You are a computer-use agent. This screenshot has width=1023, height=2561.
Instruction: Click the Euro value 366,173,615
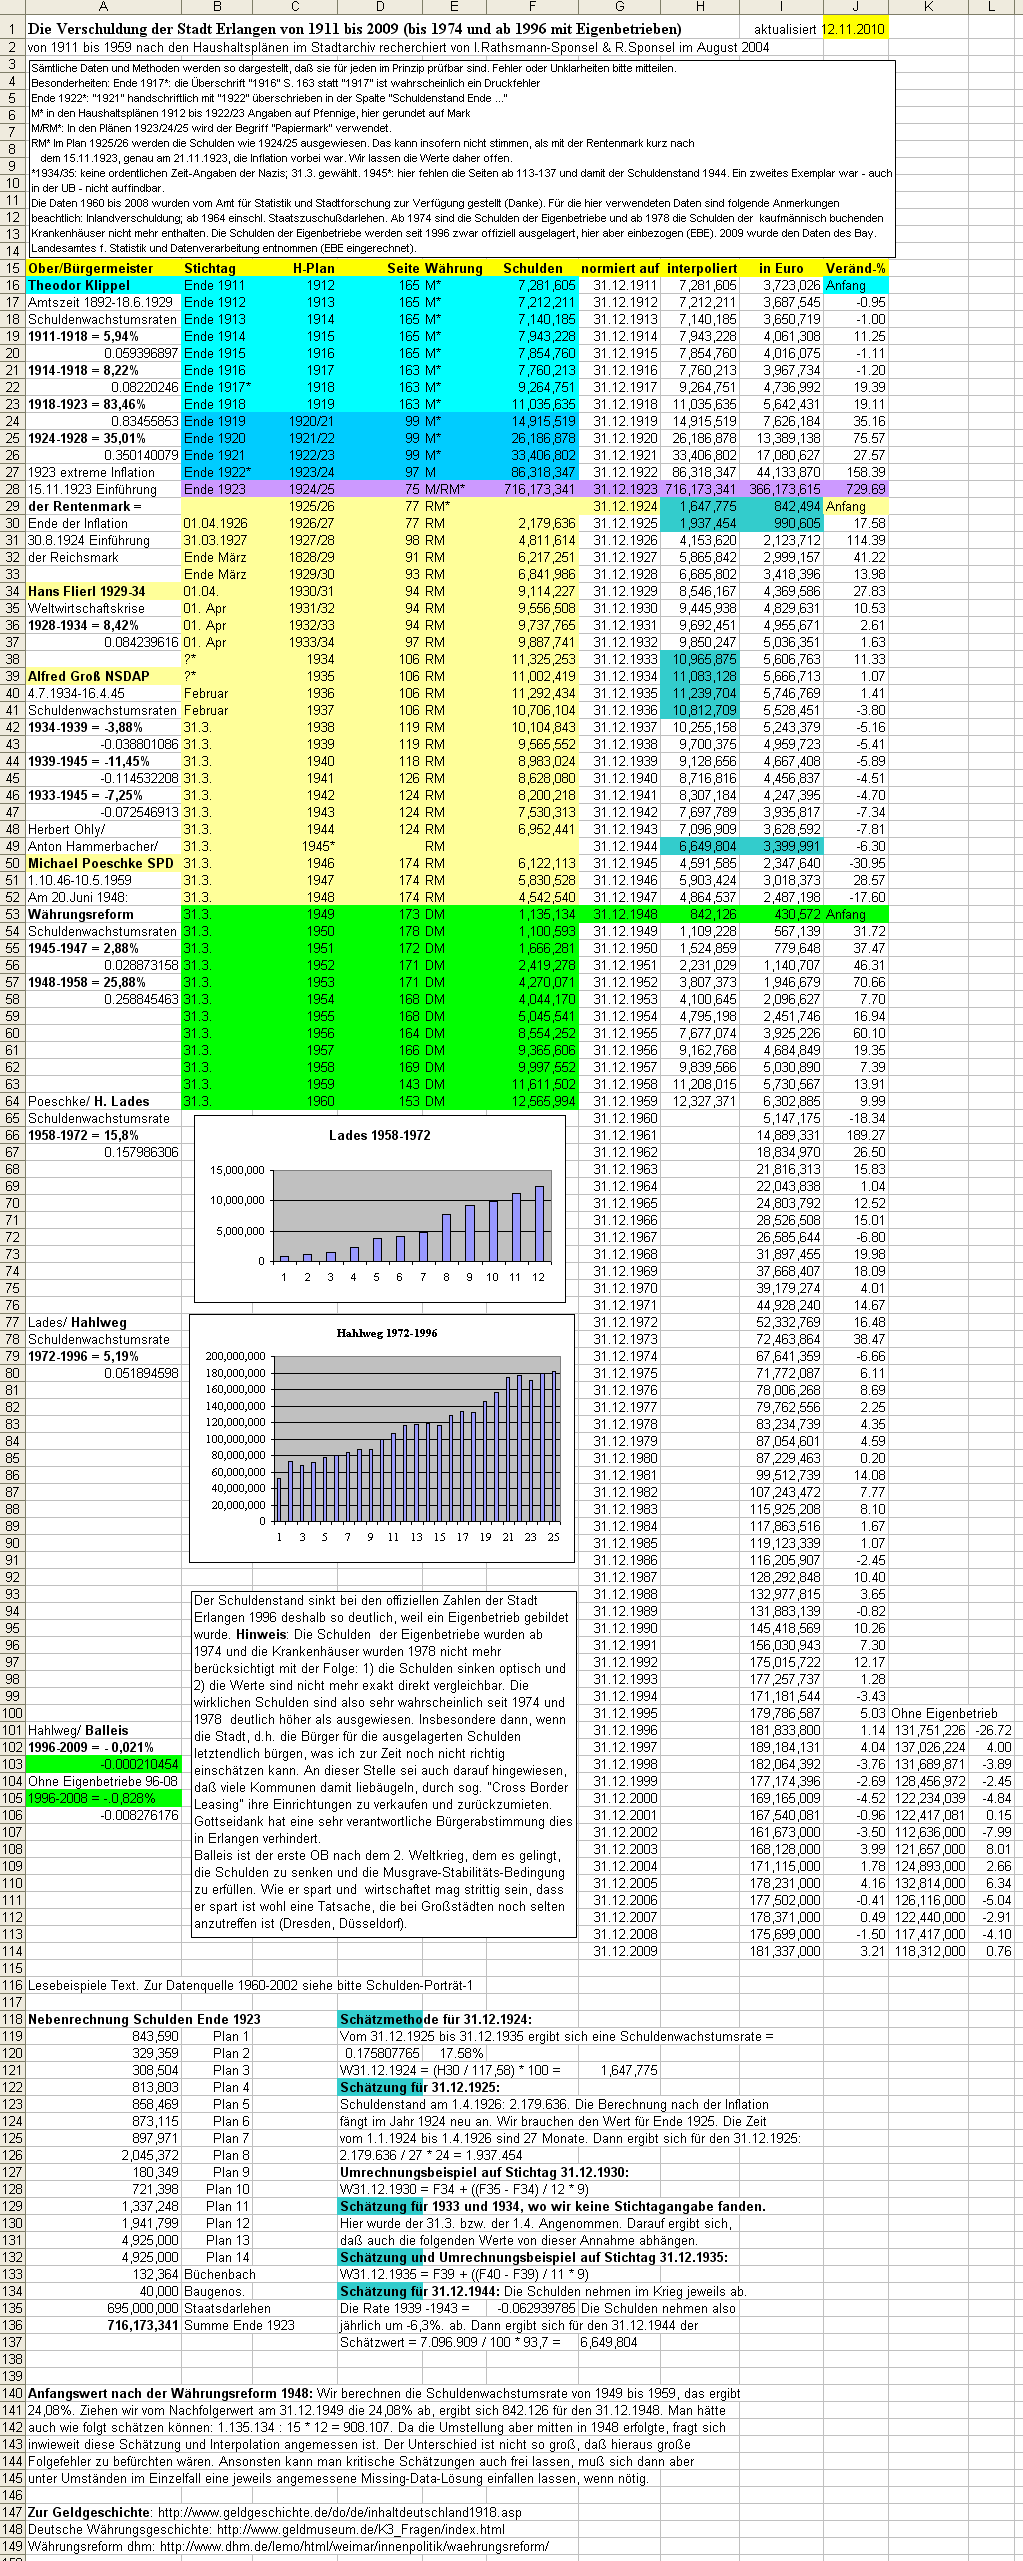[x=781, y=489]
